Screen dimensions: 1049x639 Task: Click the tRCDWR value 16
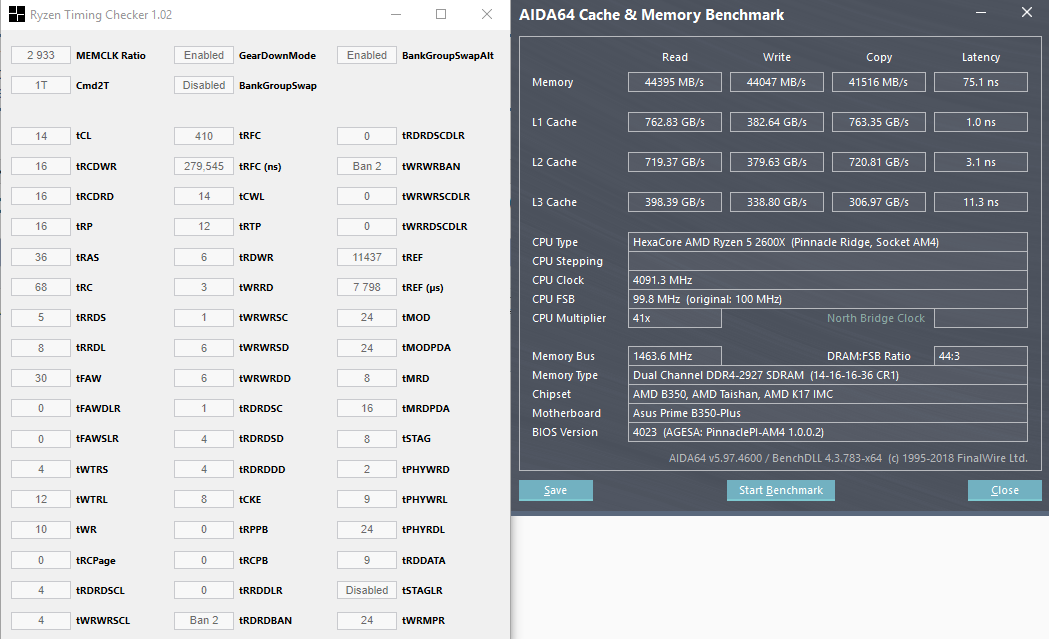(41, 166)
